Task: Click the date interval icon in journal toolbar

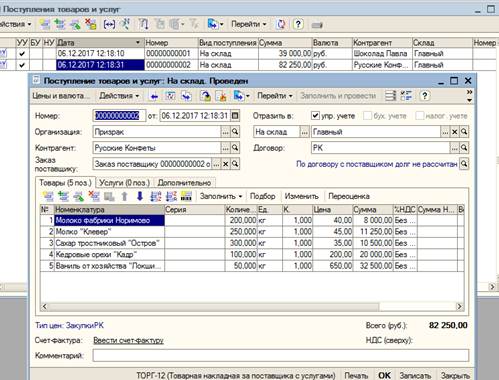Action: point(109,24)
